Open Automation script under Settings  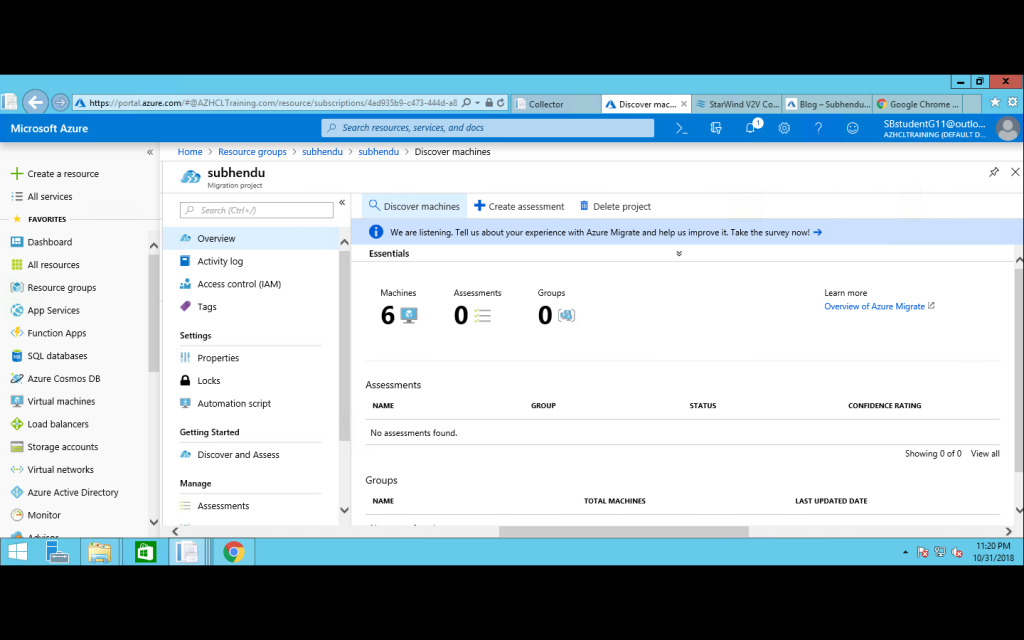pyautogui.click(x=234, y=404)
